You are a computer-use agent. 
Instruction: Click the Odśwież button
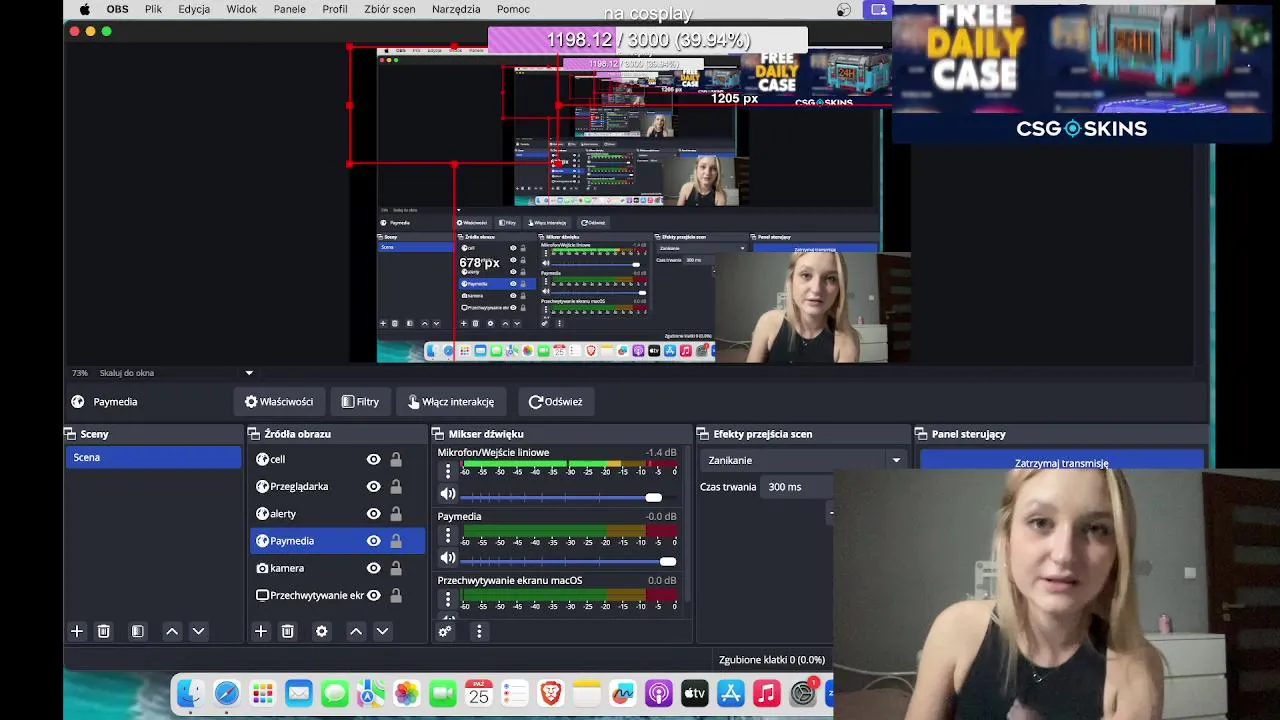pyautogui.click(x=555, y=402)
